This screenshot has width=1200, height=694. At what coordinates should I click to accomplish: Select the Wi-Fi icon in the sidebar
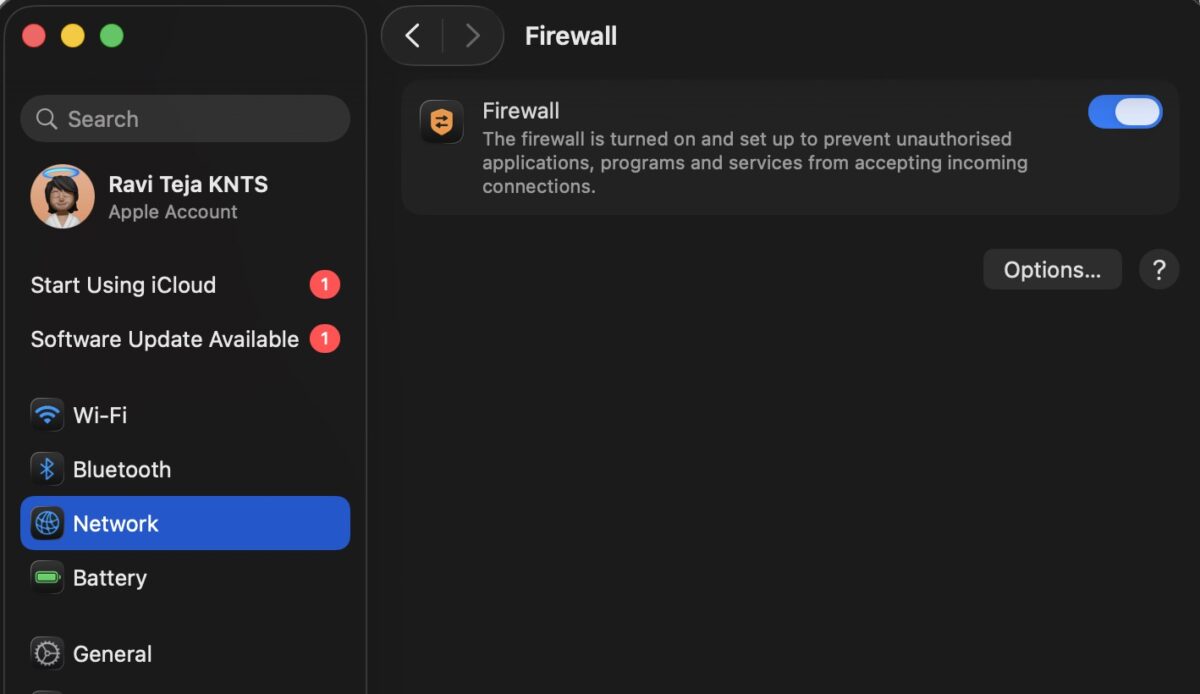pyautogui.click(x=47, y=415)
